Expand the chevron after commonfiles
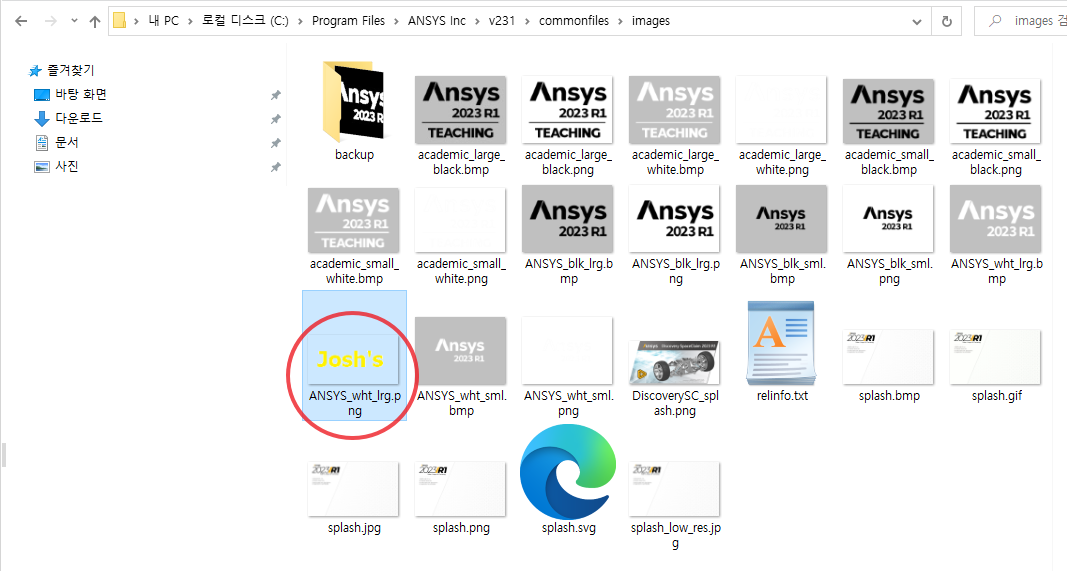 coord(620,21)
